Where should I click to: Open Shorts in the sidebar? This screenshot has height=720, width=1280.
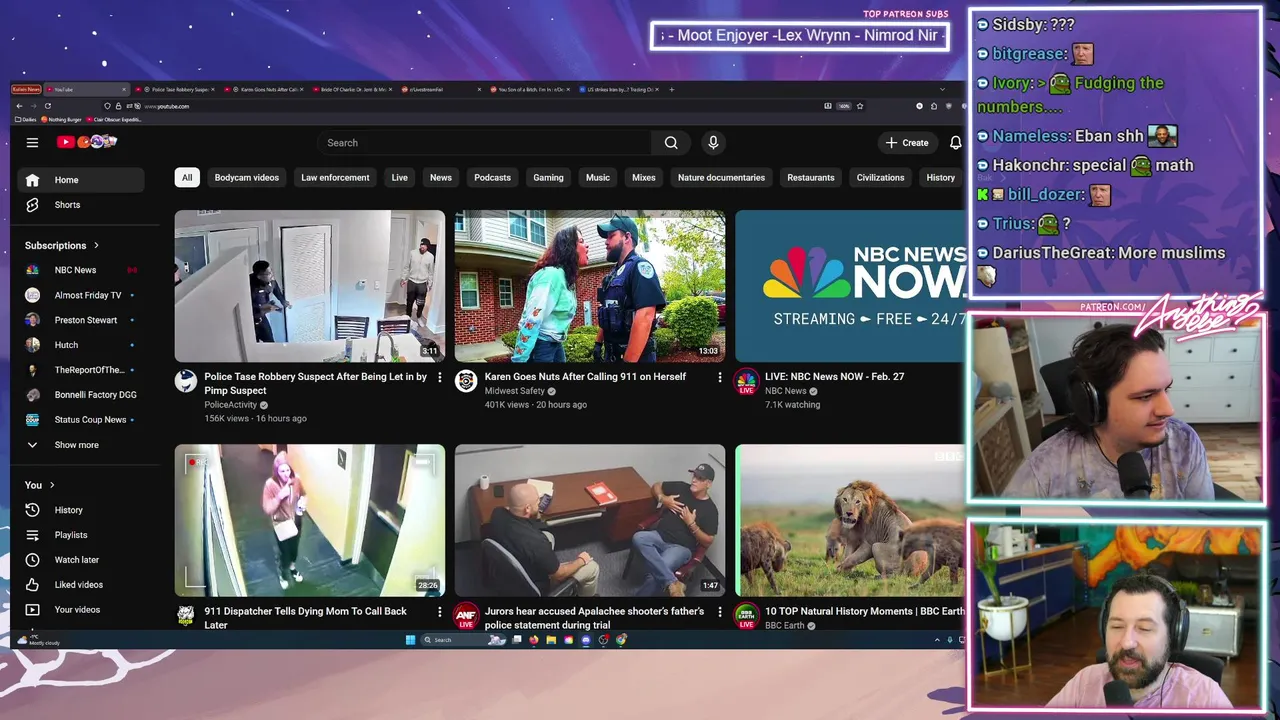(80, 205)
